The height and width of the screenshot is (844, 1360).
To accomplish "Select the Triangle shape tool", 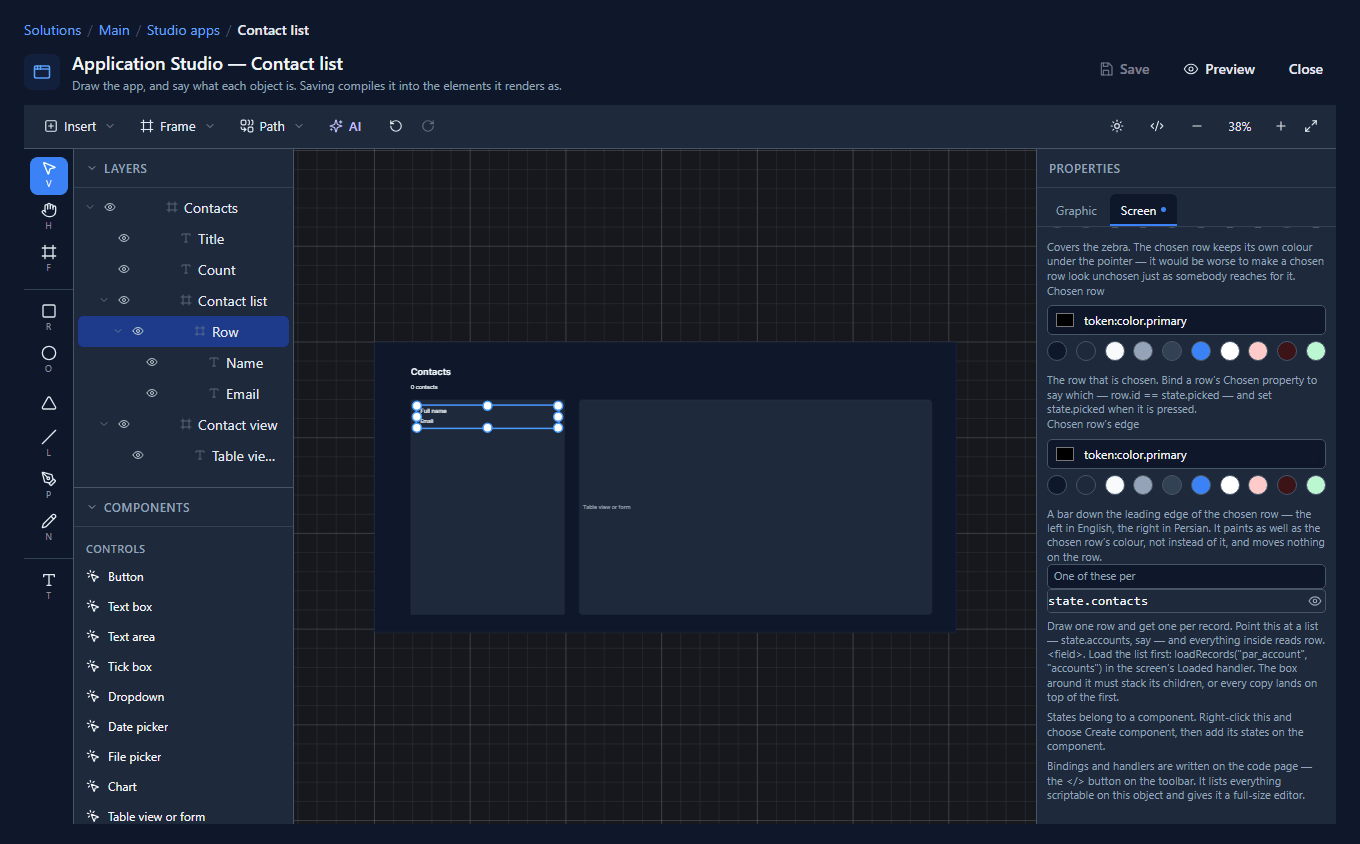I will pos(49,403).
